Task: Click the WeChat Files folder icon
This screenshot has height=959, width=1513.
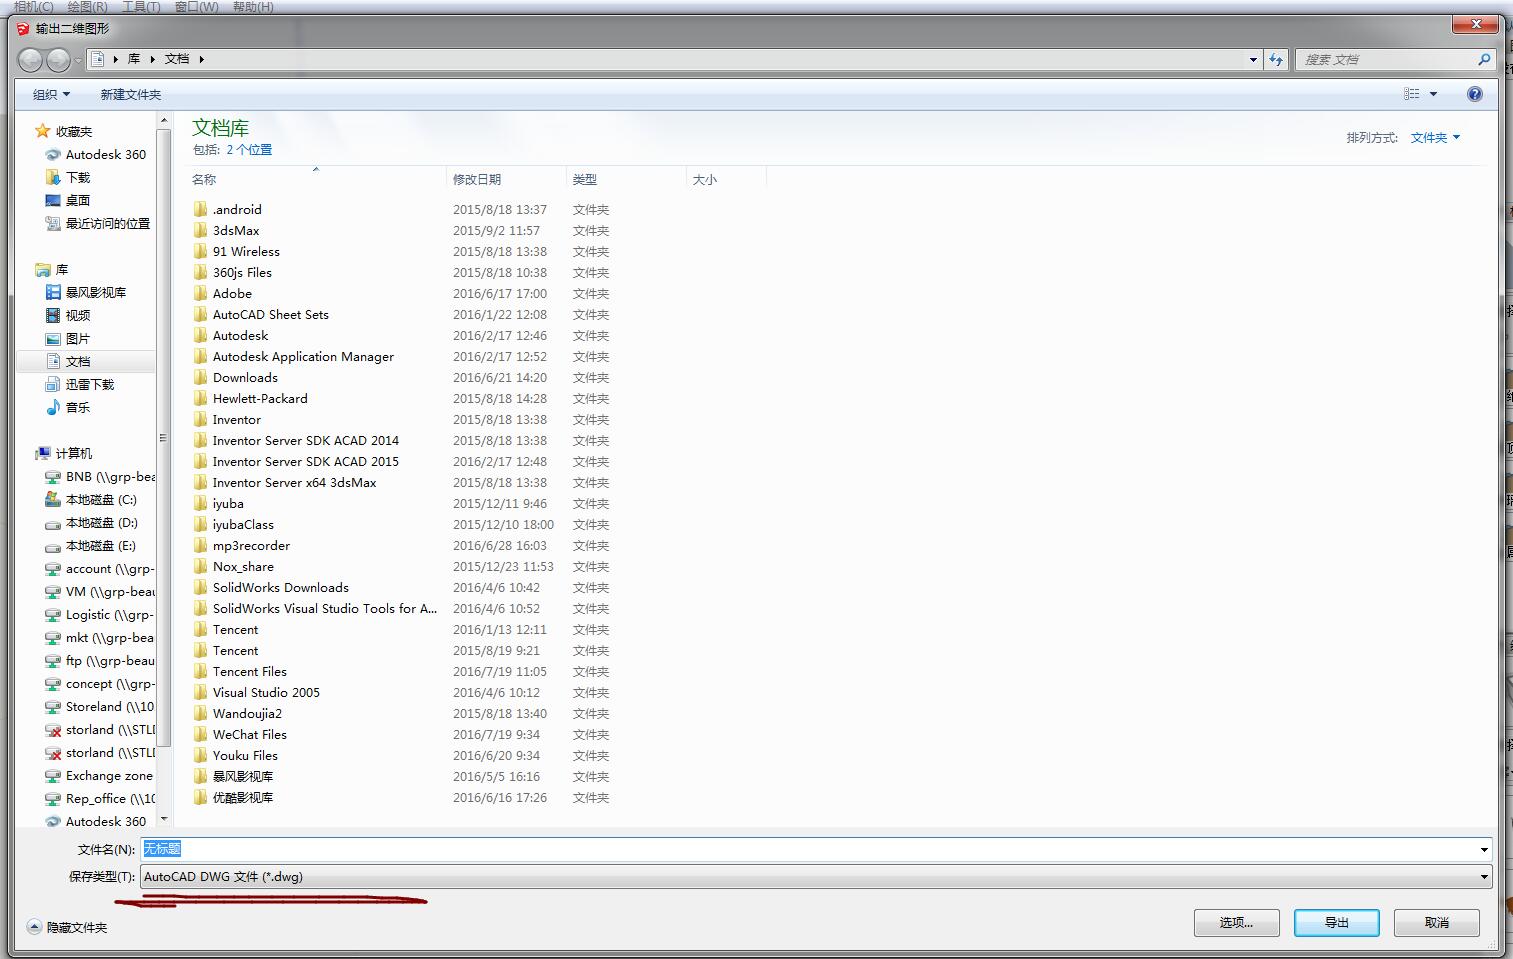Action: pyautogui.click(x=201, y=734)
